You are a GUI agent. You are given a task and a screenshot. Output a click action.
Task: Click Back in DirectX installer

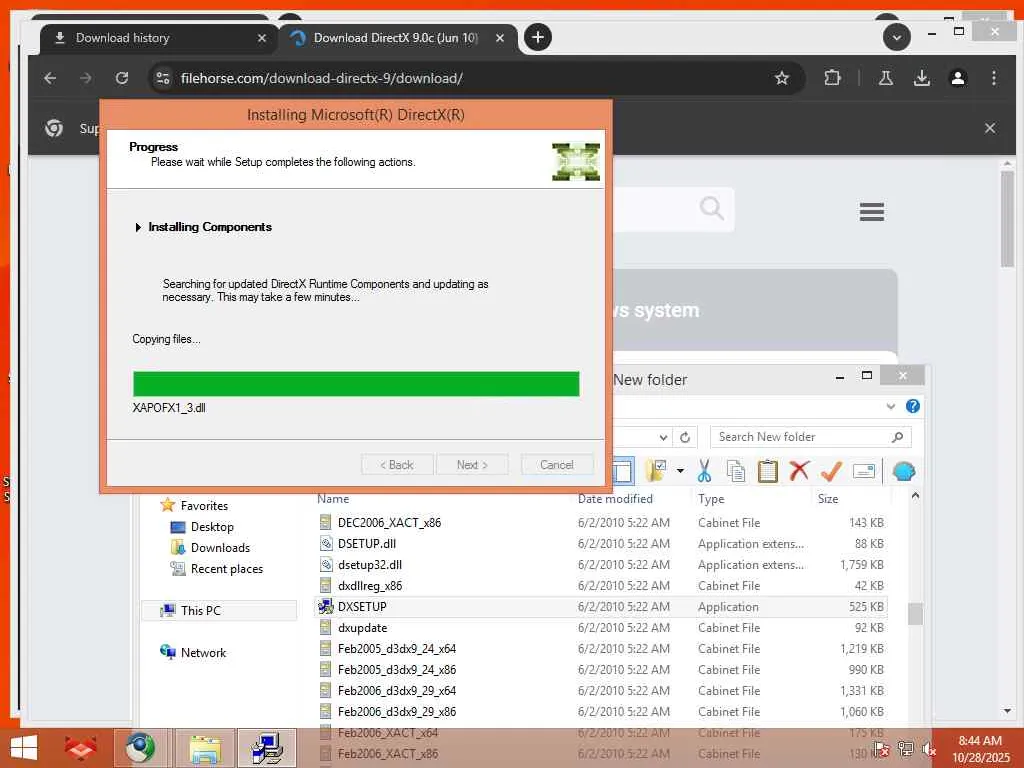397,465
